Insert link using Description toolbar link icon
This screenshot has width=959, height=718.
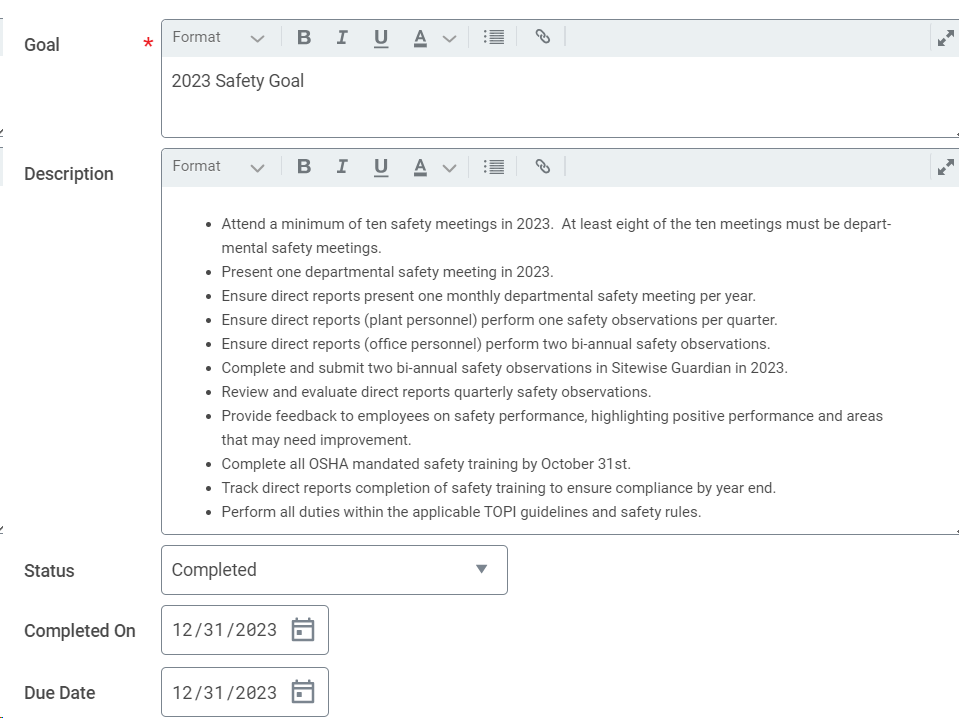(542, 166)
